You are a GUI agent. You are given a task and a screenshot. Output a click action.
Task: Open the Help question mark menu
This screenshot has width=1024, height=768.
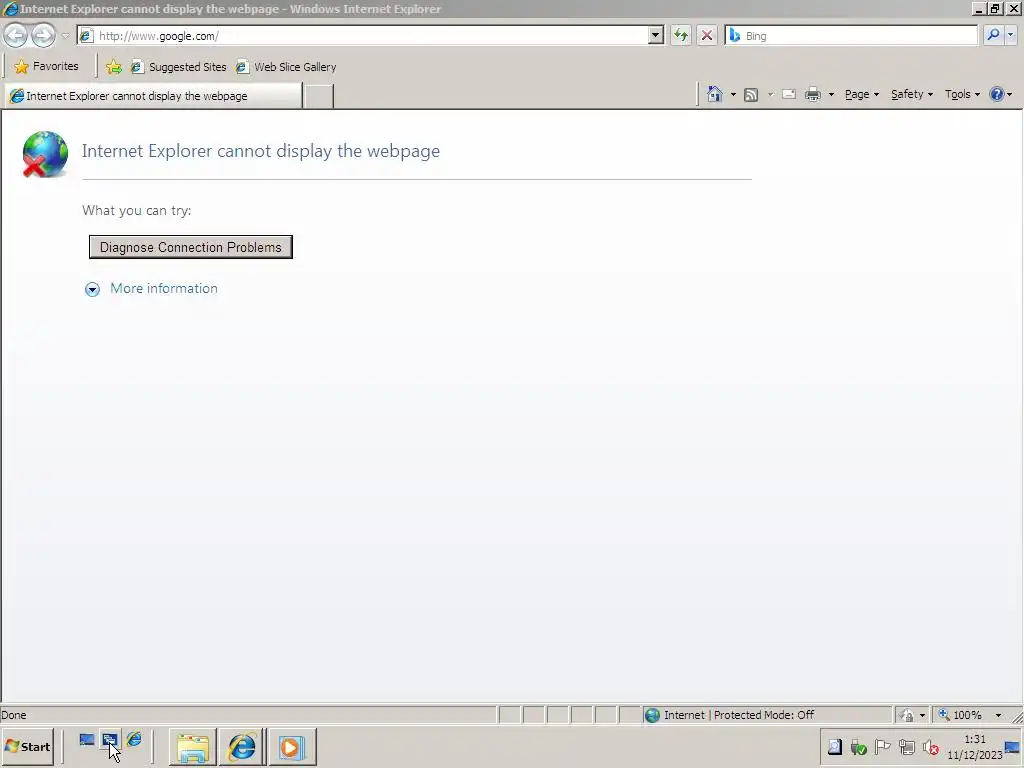[x=1000, y=95]
